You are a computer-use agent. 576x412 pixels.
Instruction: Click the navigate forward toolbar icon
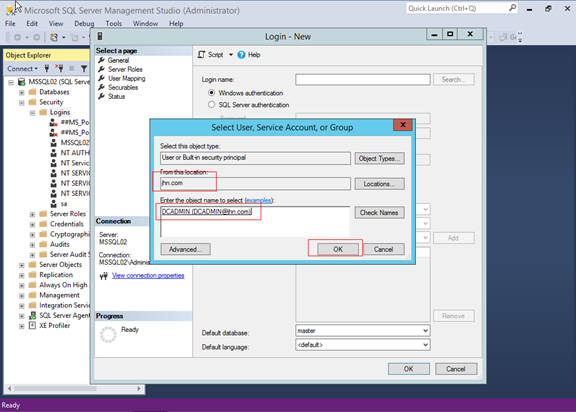(36, 37)
